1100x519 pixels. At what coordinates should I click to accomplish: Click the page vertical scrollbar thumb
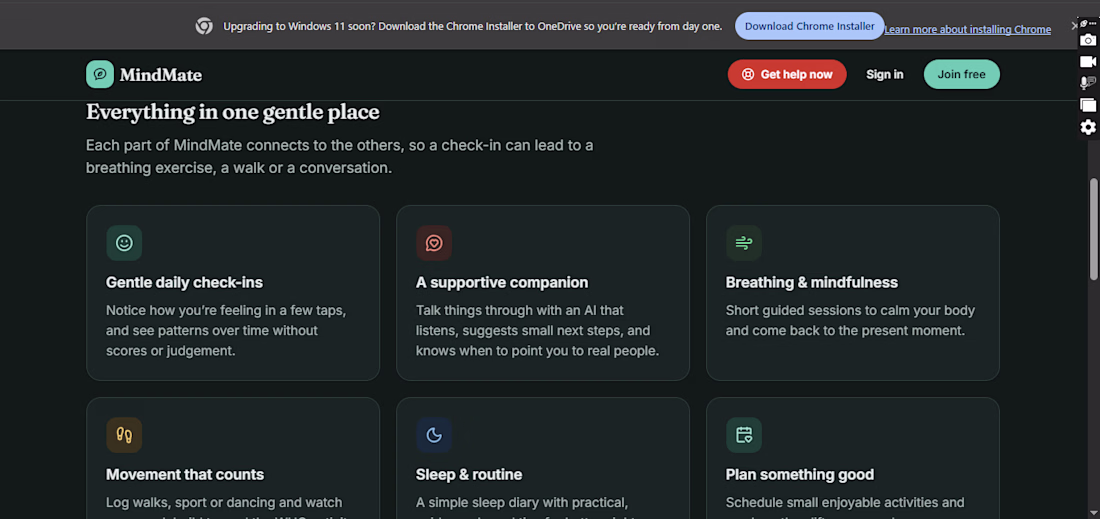[x=1094, y=229]
